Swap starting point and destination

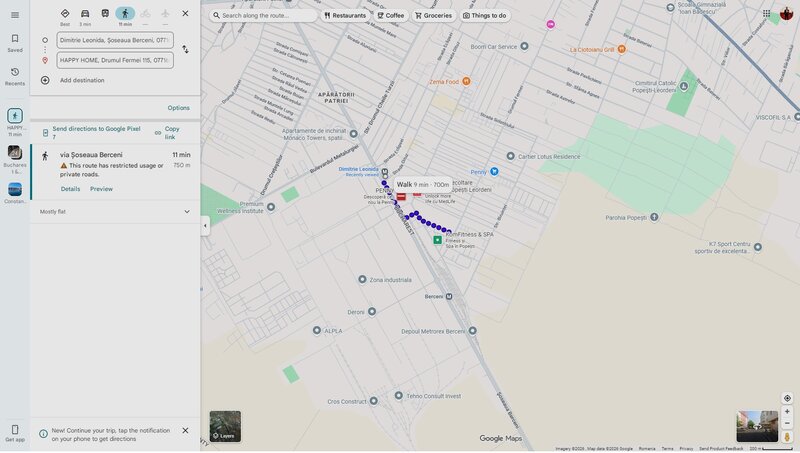pos(185,49)
